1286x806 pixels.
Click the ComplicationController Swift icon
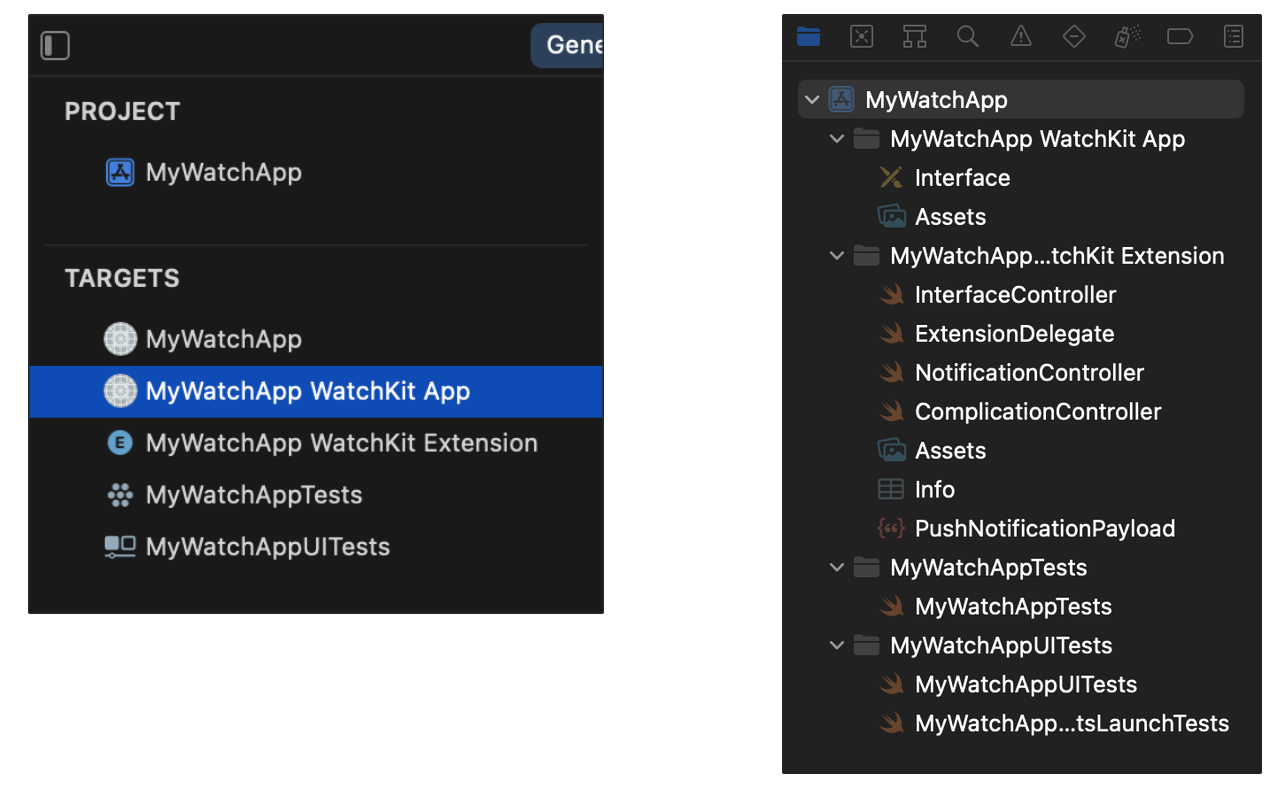[891, 412]
